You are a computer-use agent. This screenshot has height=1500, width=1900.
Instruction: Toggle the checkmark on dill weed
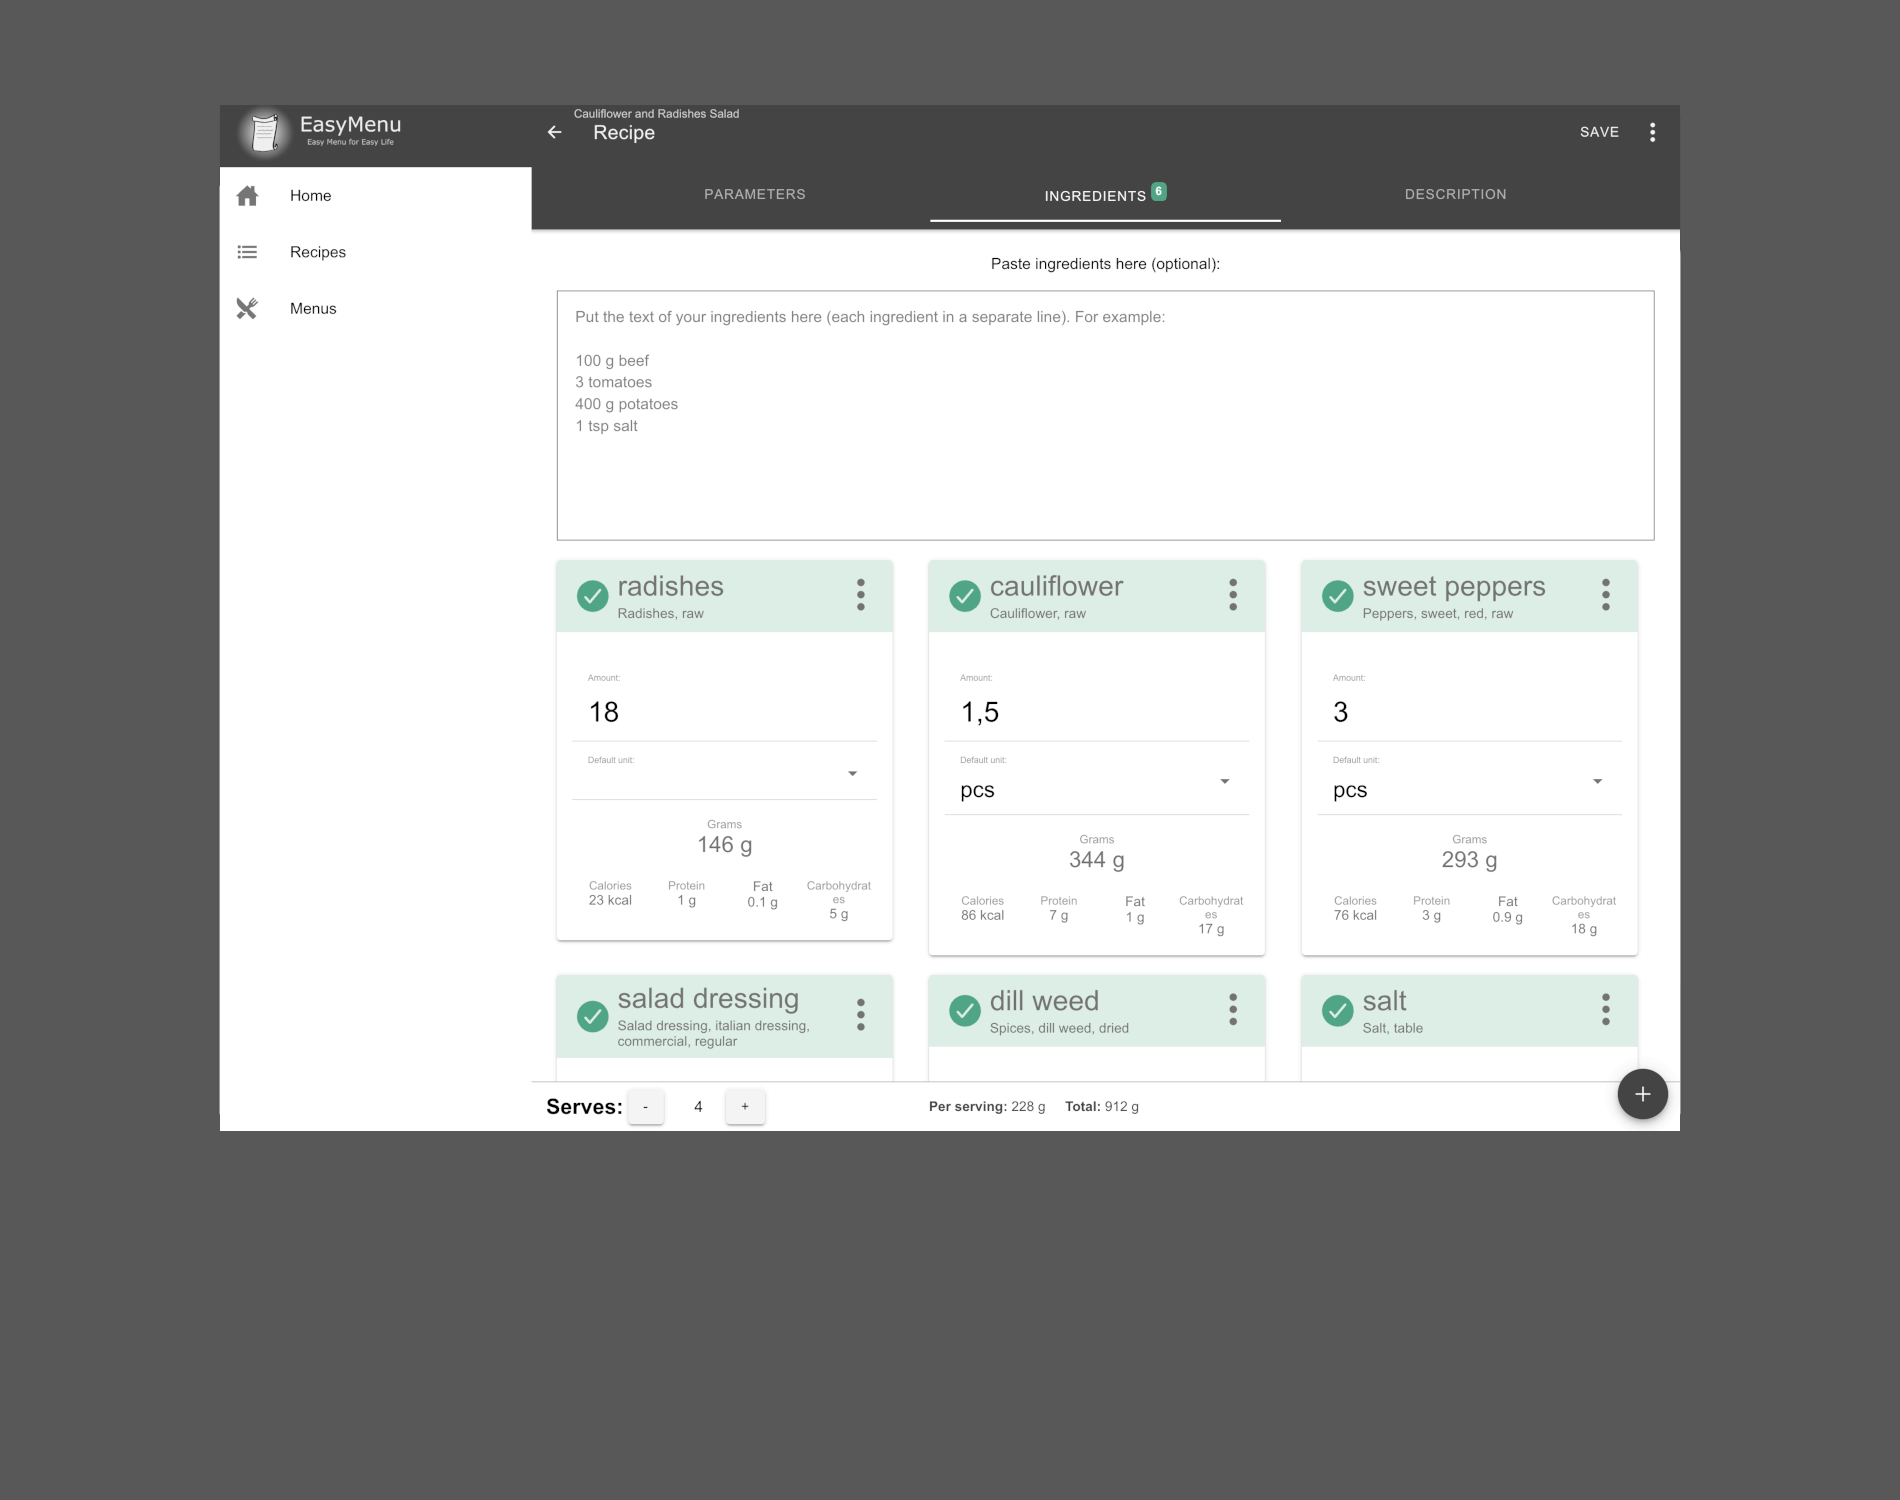click(964, 1011)
